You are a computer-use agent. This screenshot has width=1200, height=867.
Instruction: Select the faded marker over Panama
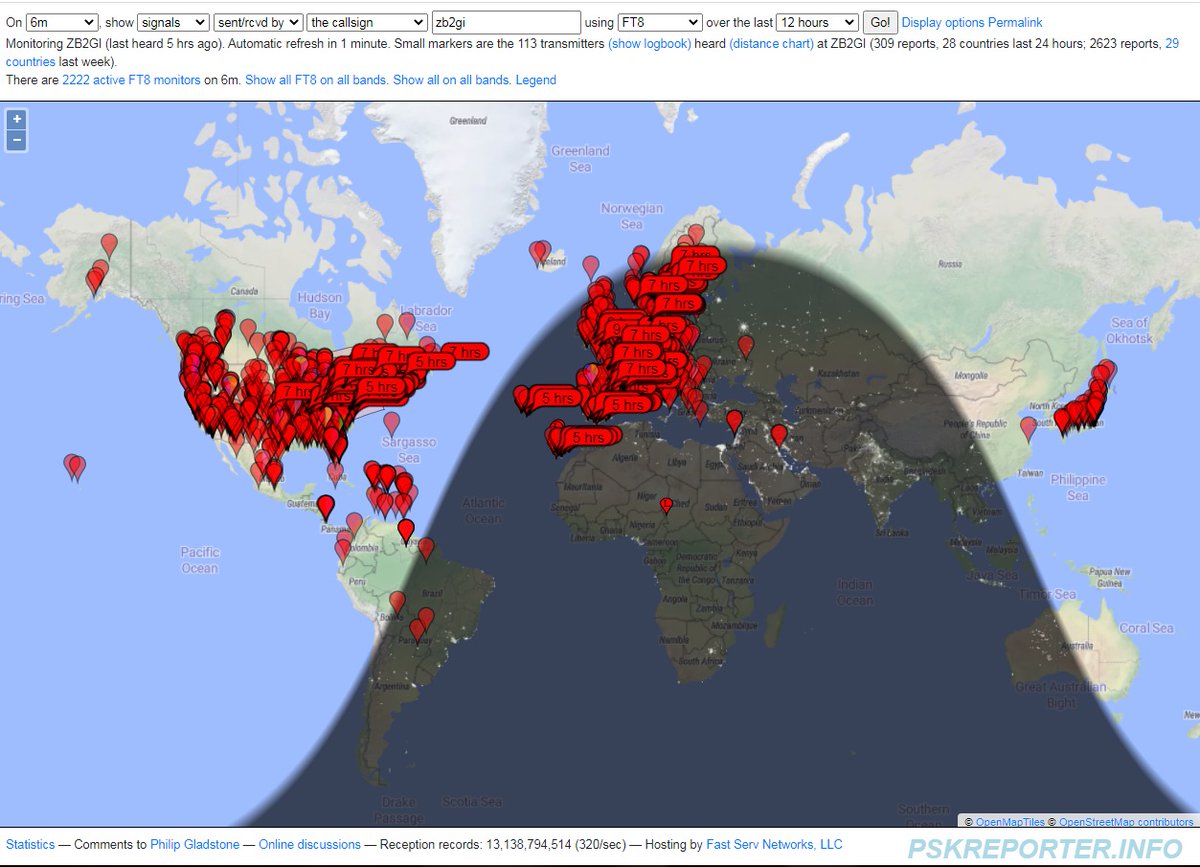click(x=354, y=523)
